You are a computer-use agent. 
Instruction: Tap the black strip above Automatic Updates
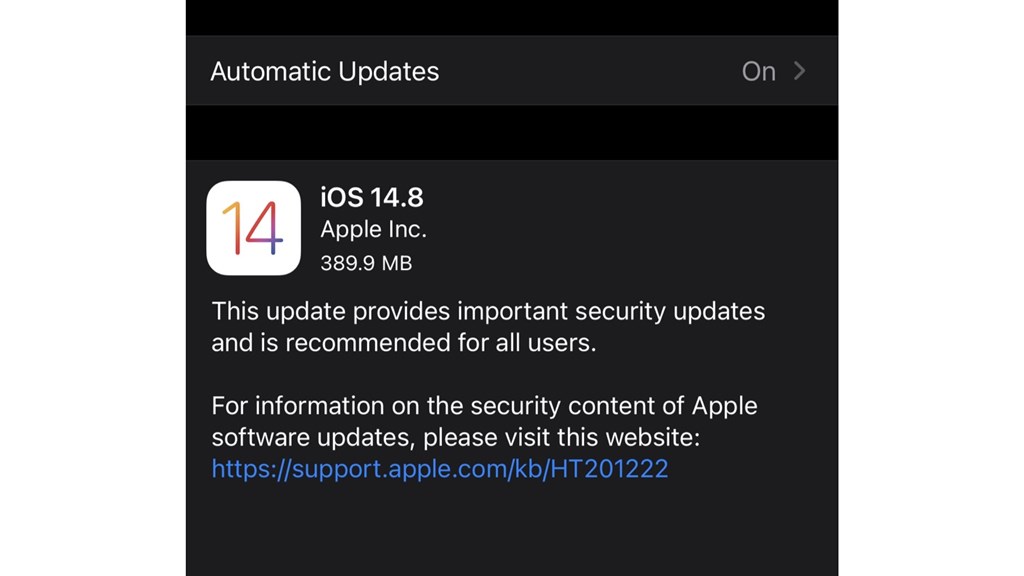tap(511, 17)
